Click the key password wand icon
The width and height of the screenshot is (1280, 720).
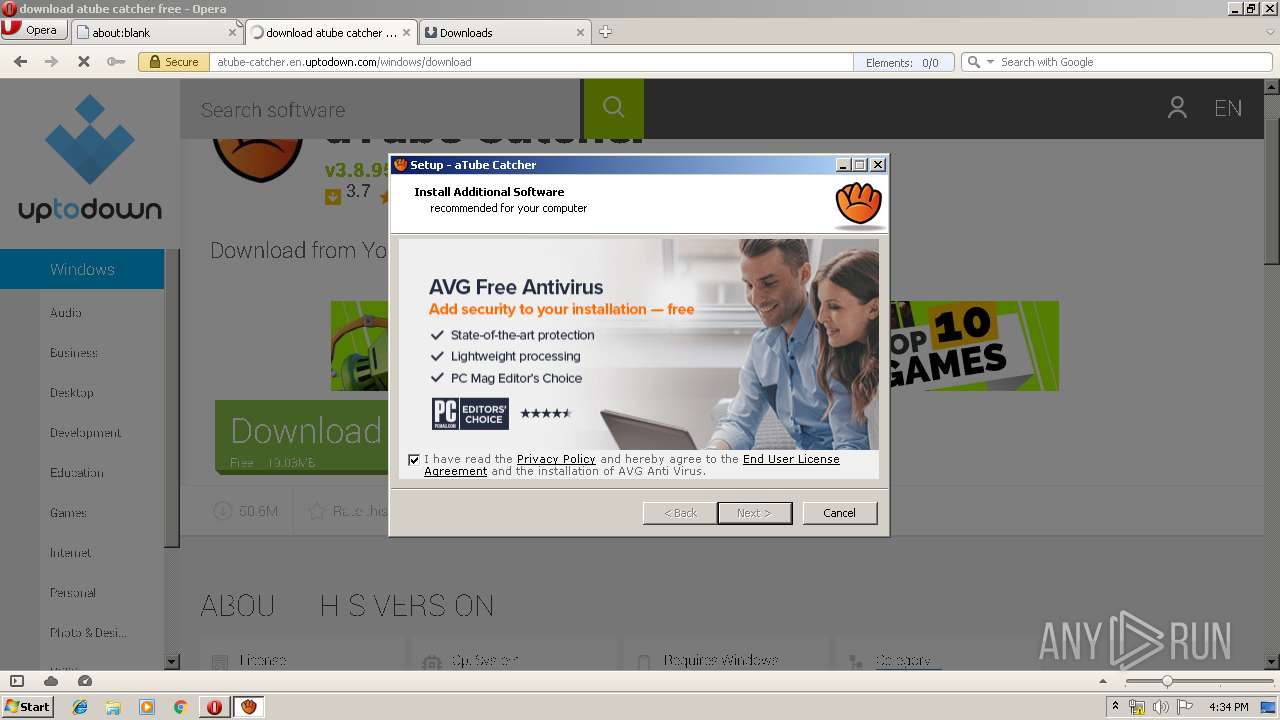pyautogui.click(x=116, y=62)
